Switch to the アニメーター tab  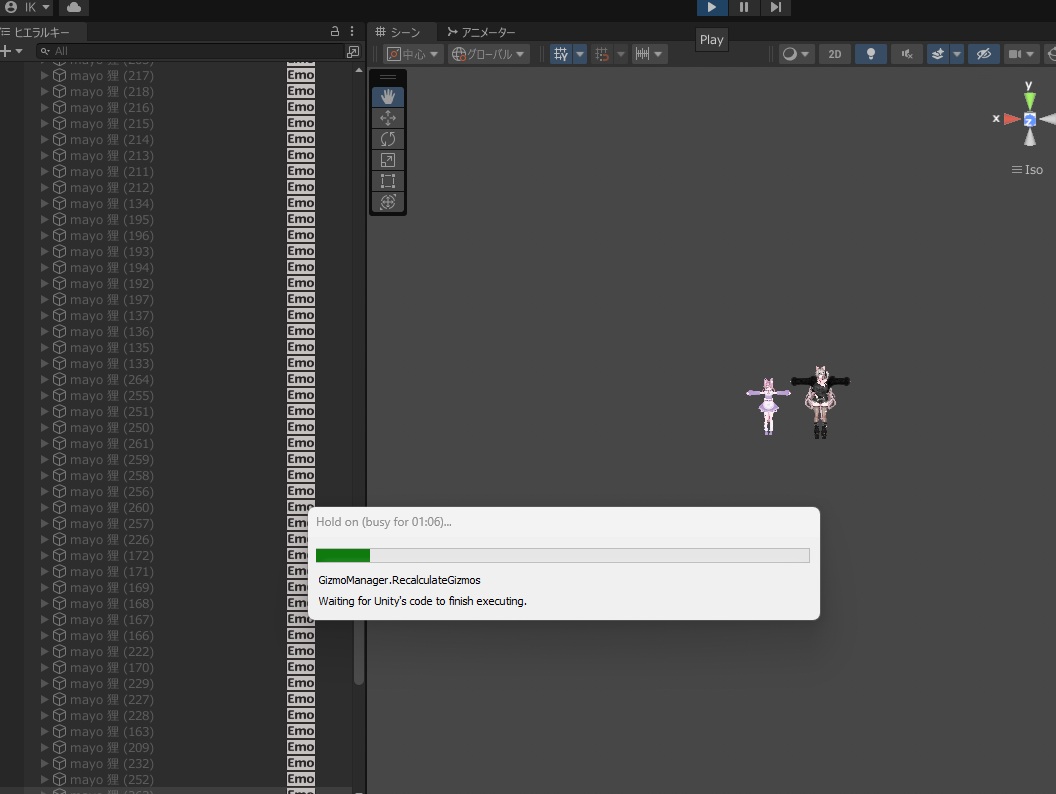coord(482,32)
